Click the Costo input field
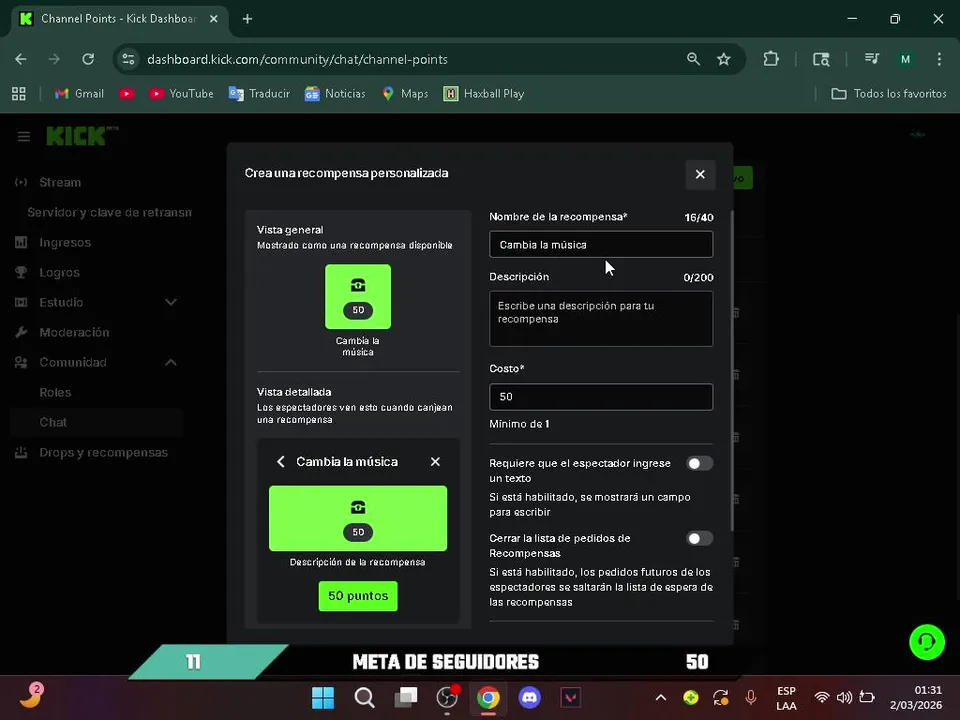Image resolution: width=960 pixels, height=720 pixels. tap(601, 397)
